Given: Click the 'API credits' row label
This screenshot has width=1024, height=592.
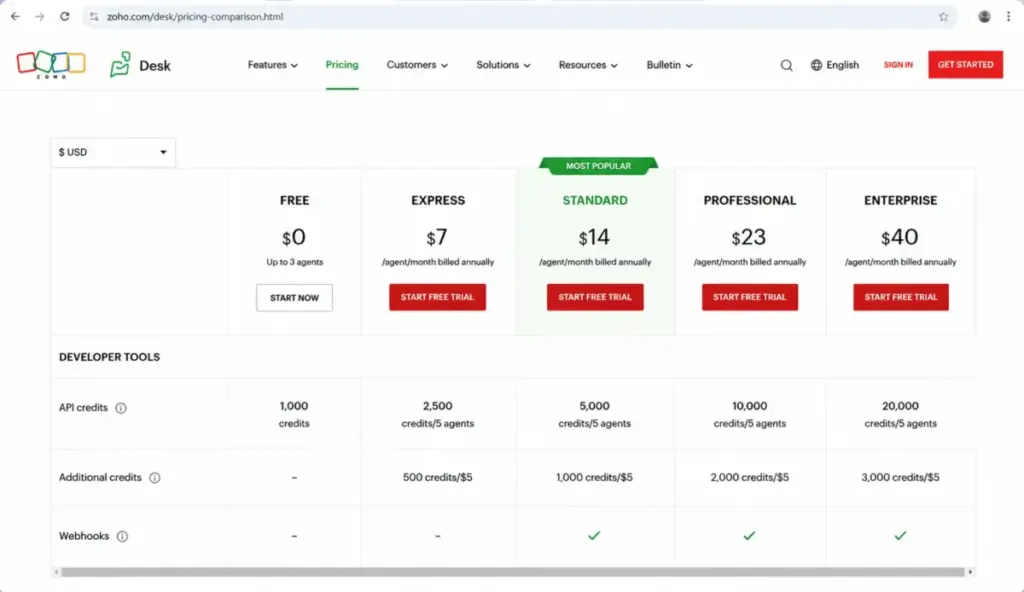Looking at the screenshot, I should (83, 408).
